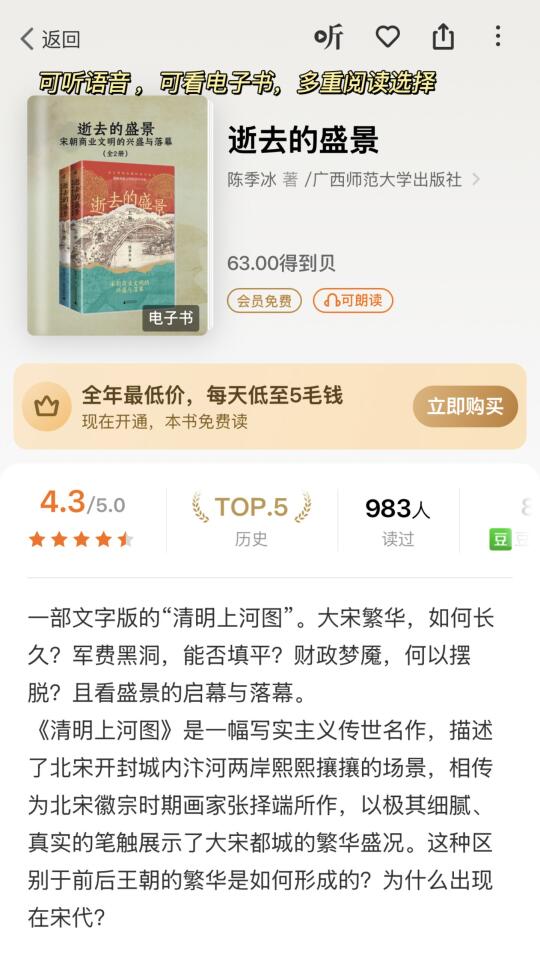
Task: Tap the green 豆 Douban icon
Action: [500, 540]
